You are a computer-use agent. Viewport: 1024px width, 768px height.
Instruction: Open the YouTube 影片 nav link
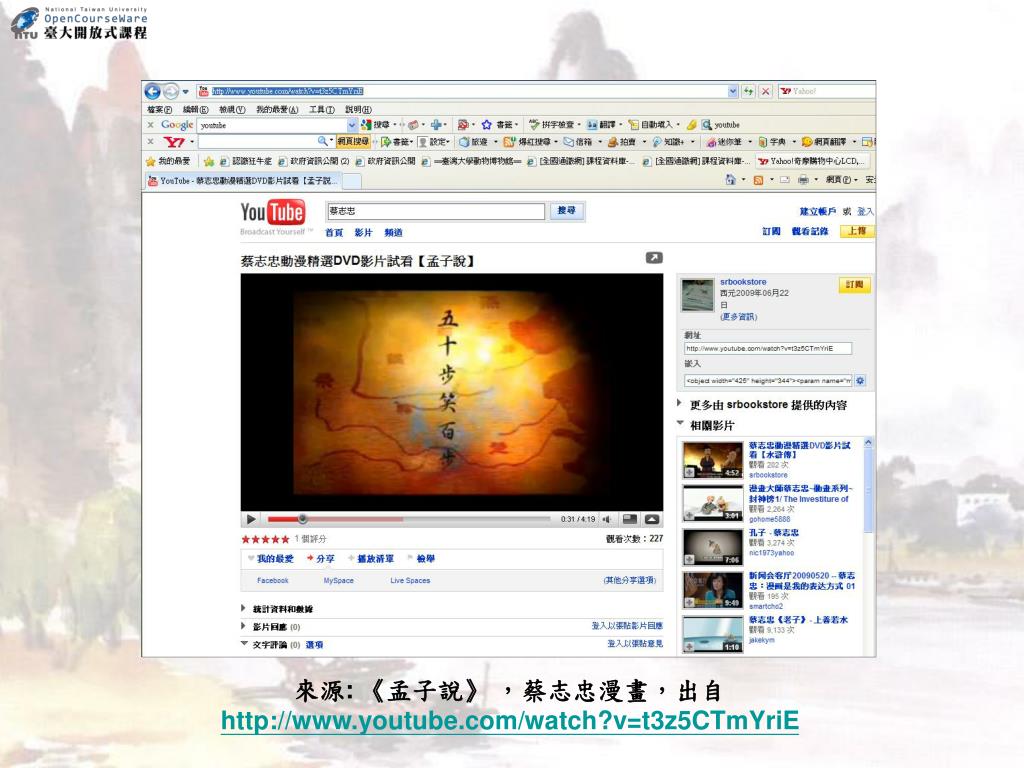pyautogui.click(x=363, y=232)
